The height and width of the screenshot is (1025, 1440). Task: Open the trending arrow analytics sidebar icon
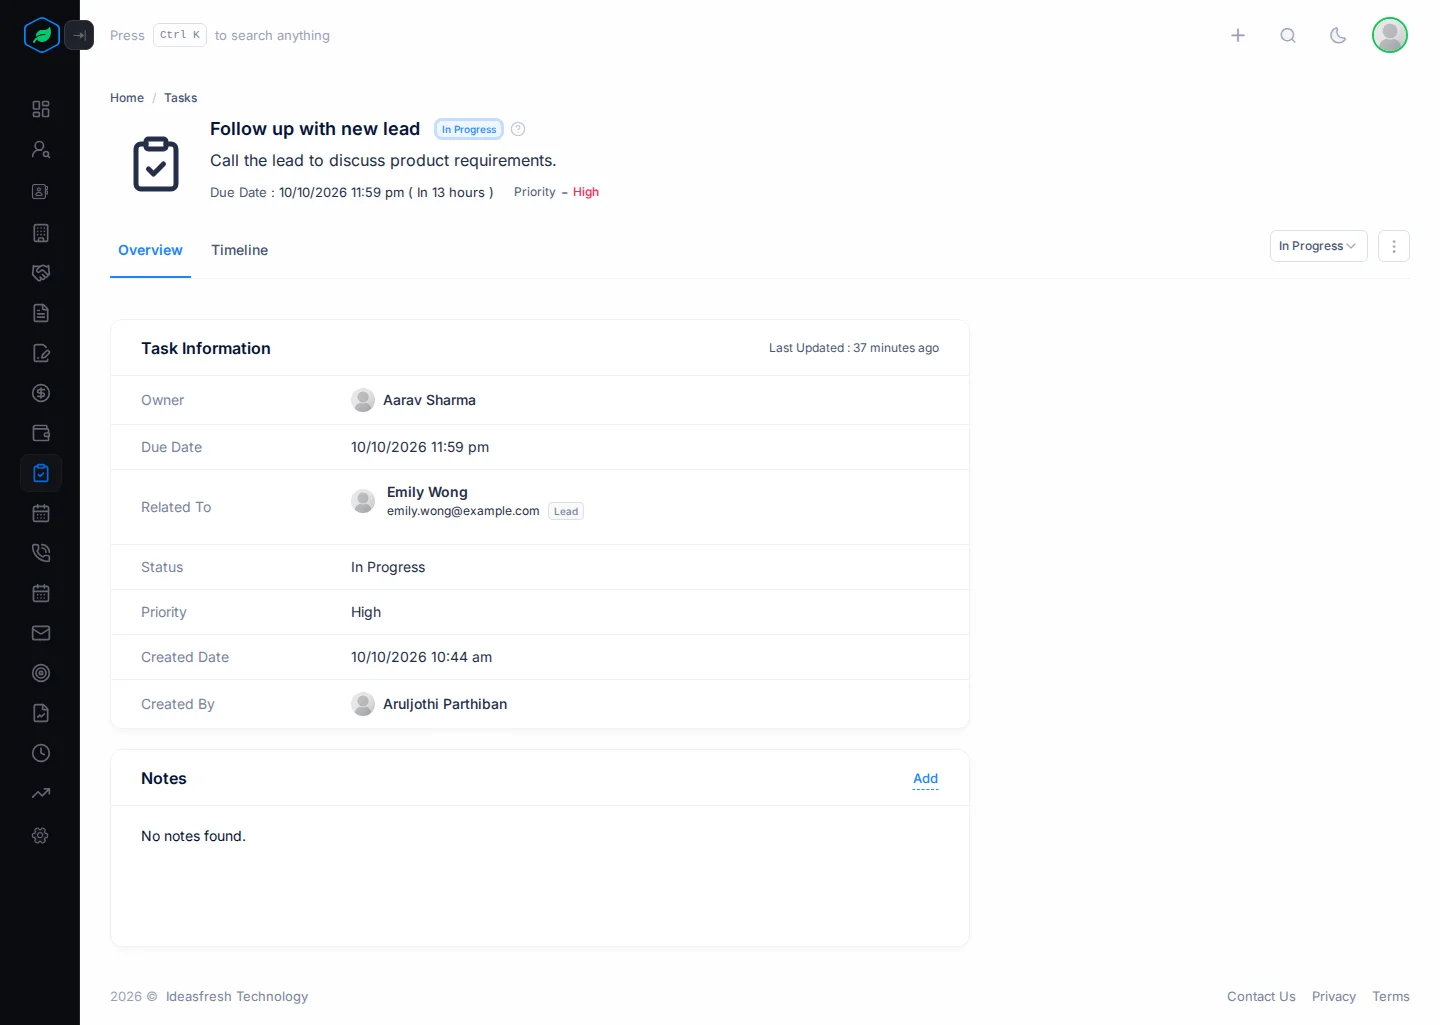click(x=41, y=793)
